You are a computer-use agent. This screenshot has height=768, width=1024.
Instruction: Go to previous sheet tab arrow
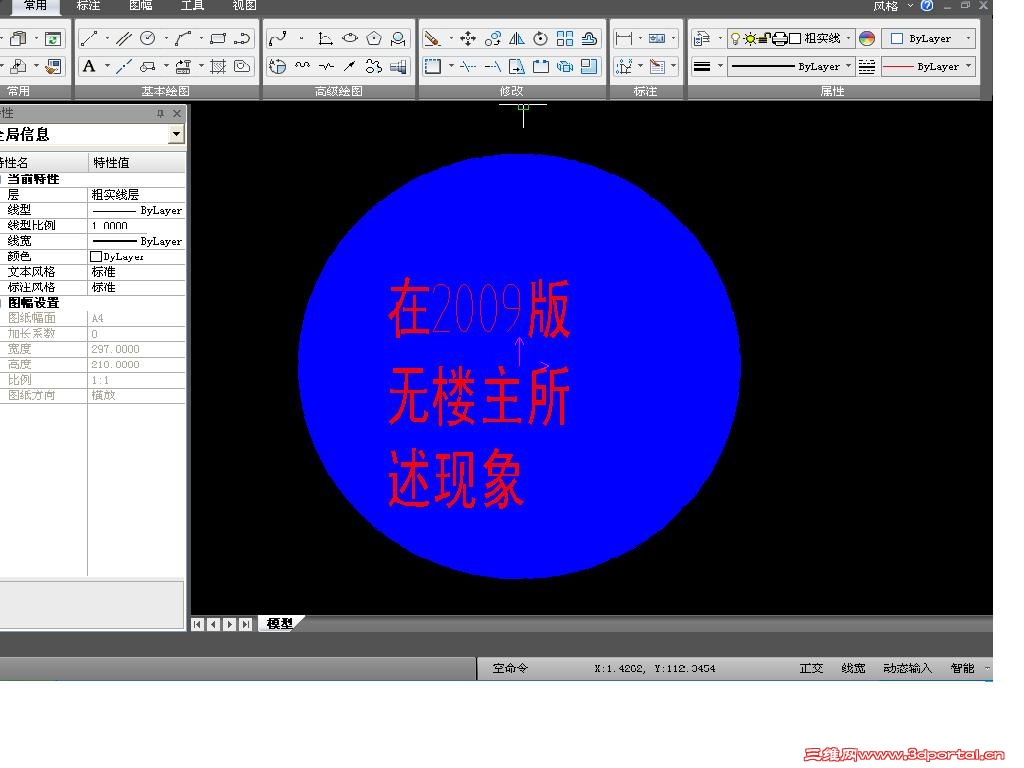click(x=214, y=624)
